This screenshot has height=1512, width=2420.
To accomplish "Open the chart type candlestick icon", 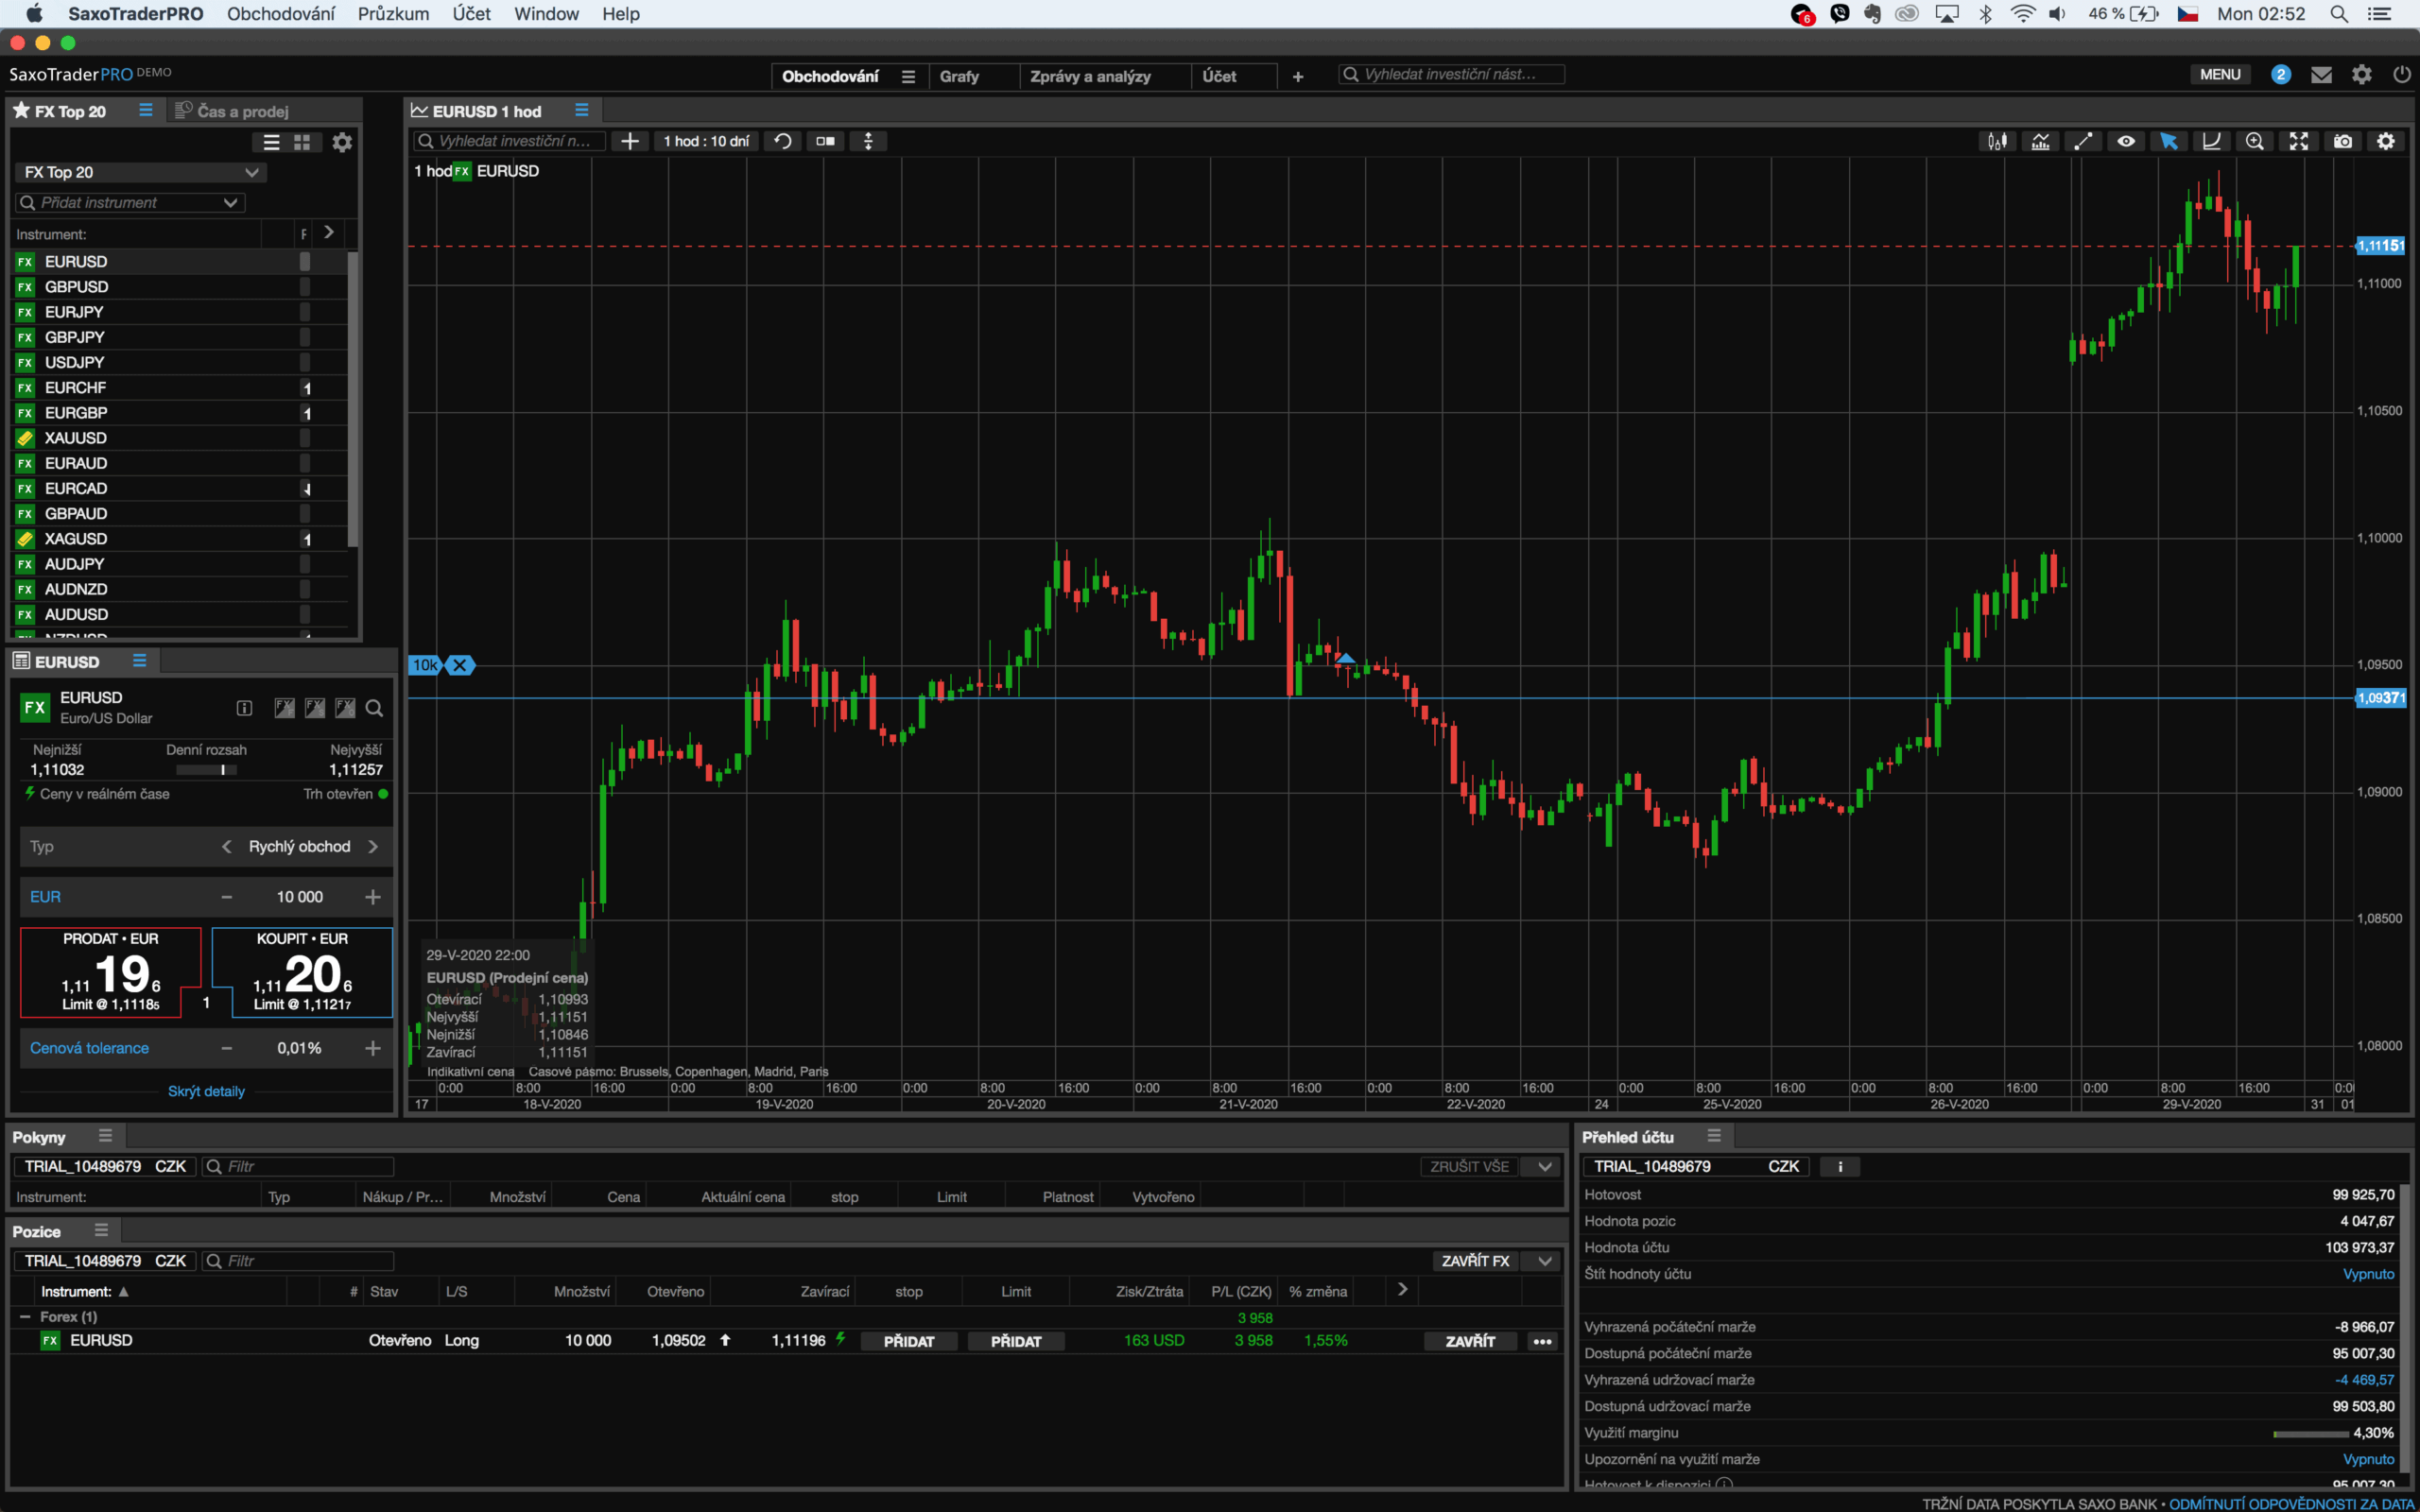I will click(x=1997, y=141).
